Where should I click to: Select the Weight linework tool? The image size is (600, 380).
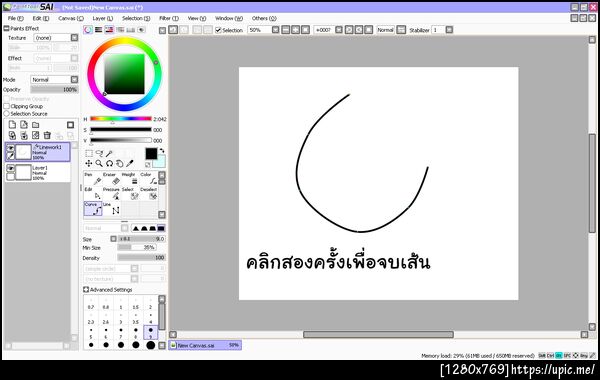point(130,179)
